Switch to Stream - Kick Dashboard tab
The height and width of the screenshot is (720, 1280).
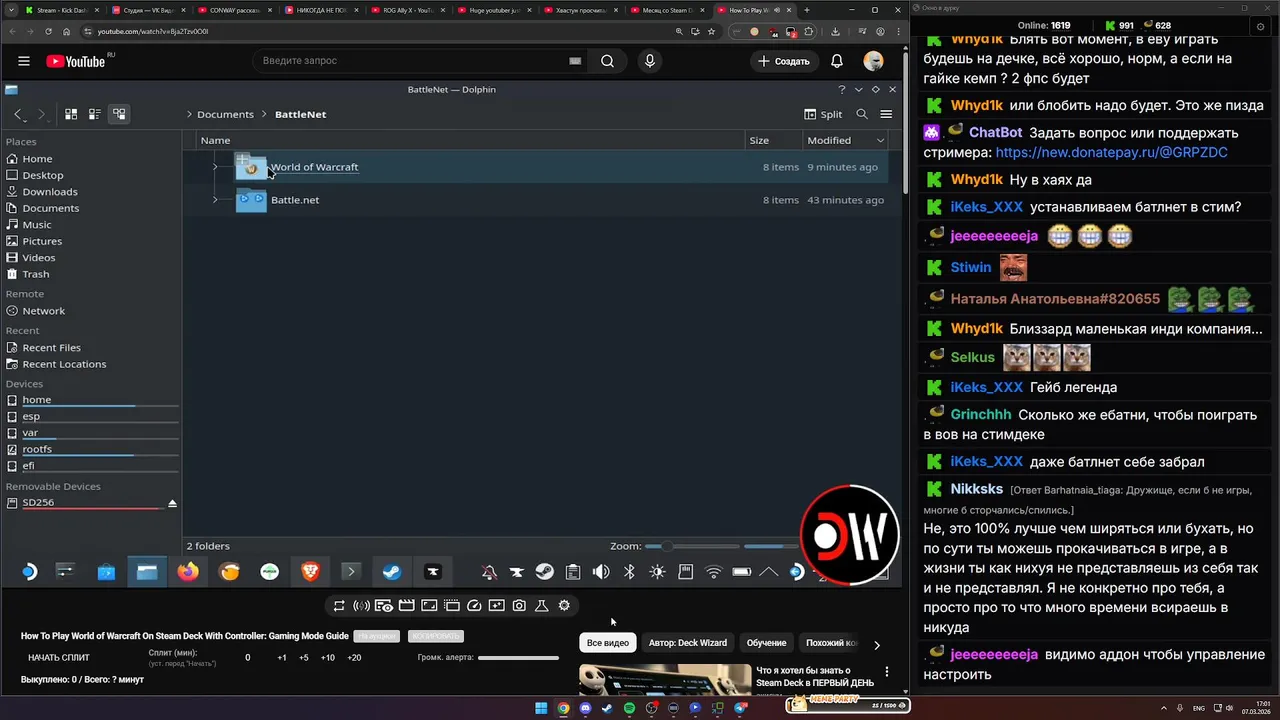click(62, 10)
